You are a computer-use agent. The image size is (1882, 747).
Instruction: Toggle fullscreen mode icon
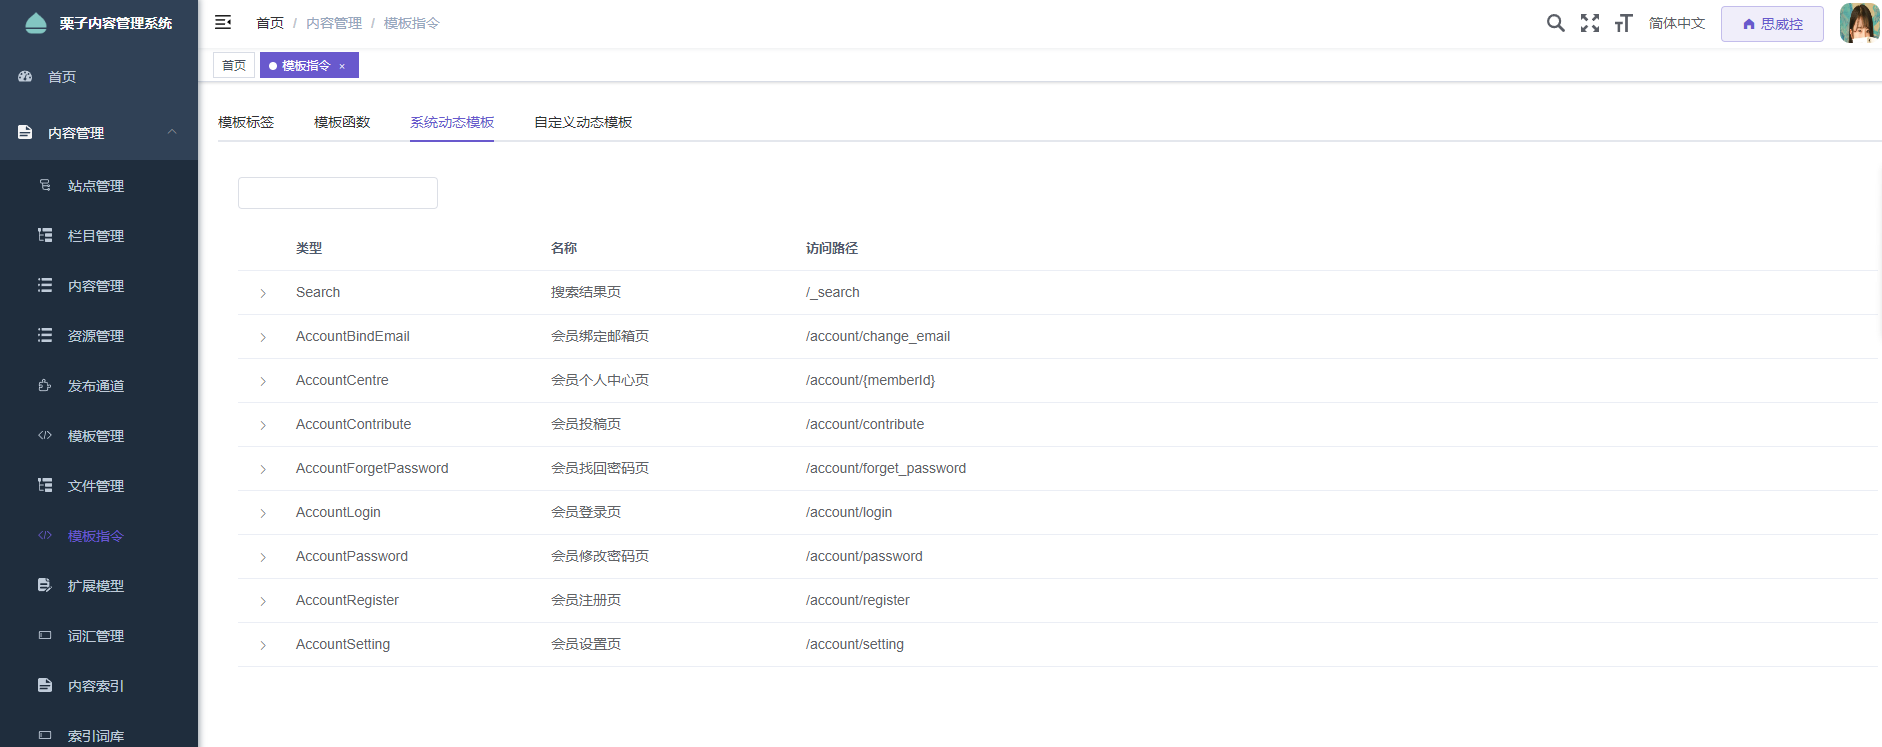pos(1589,23)
